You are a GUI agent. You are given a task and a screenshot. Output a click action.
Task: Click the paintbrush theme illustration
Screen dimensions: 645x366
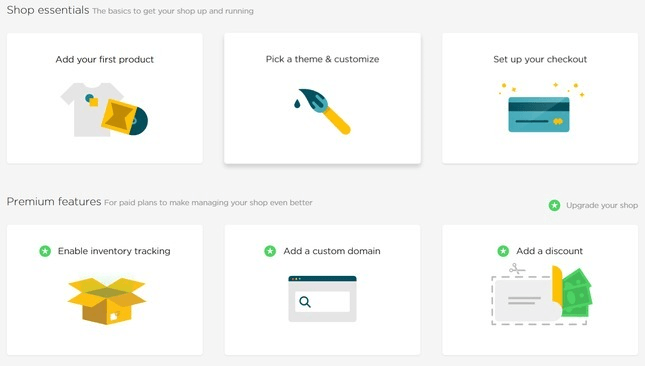[x=322, y=111]
